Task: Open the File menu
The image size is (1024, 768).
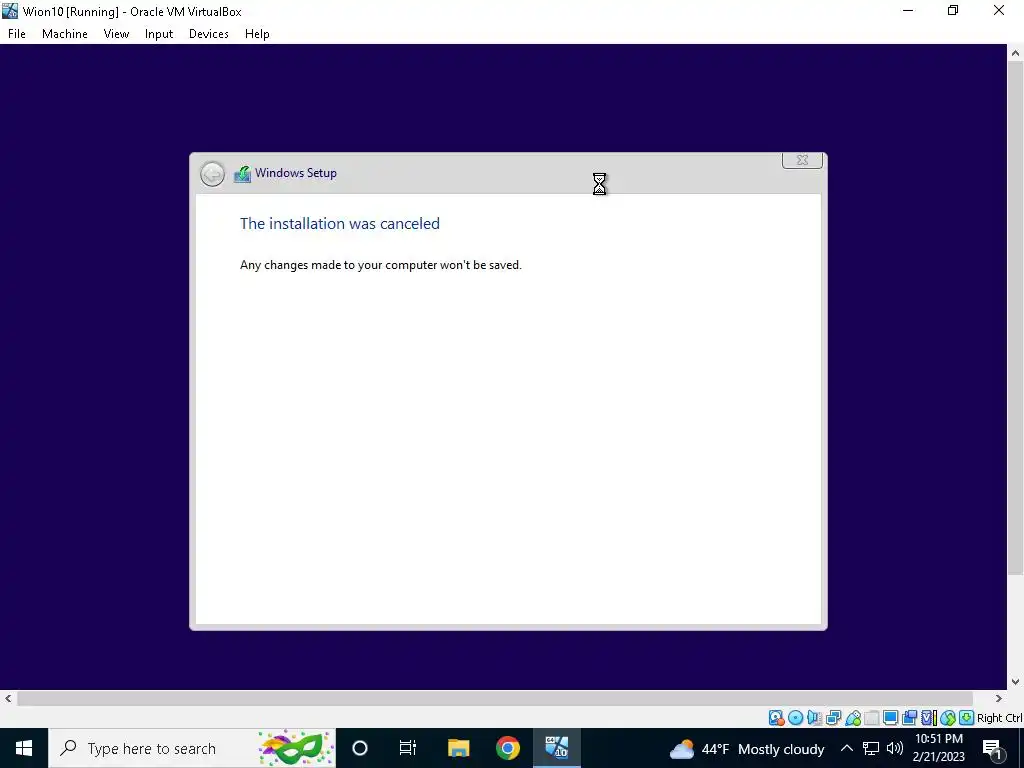Action: point(17,34)
